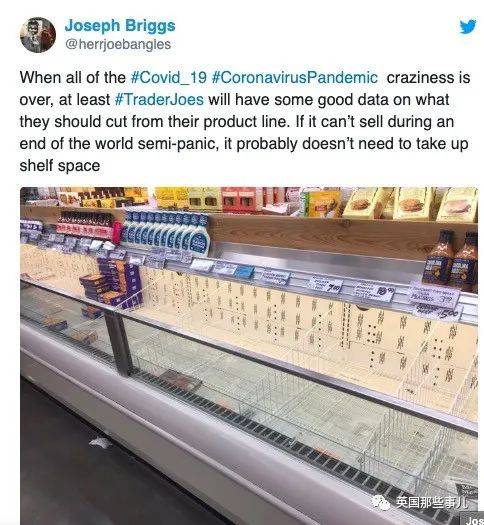Open the @herrjoebangles handle
This screenshot has height=525, width=484.
click(x=118, y=44)
